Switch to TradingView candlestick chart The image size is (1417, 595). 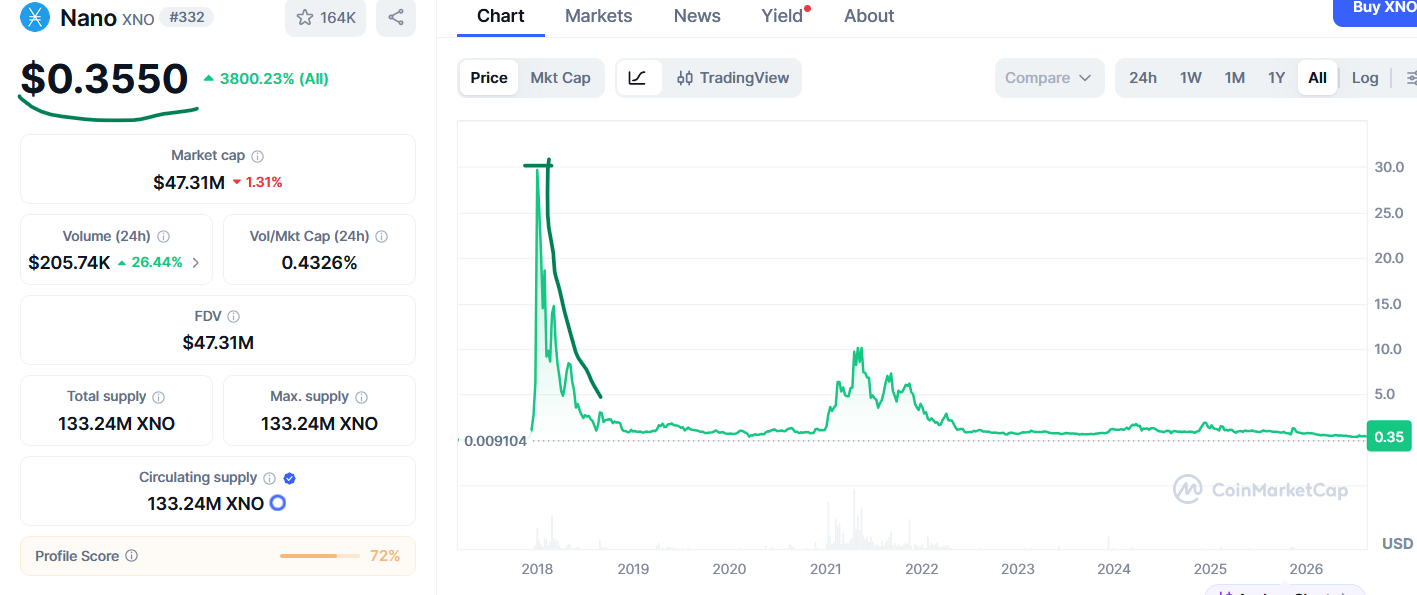pos(732,78)
